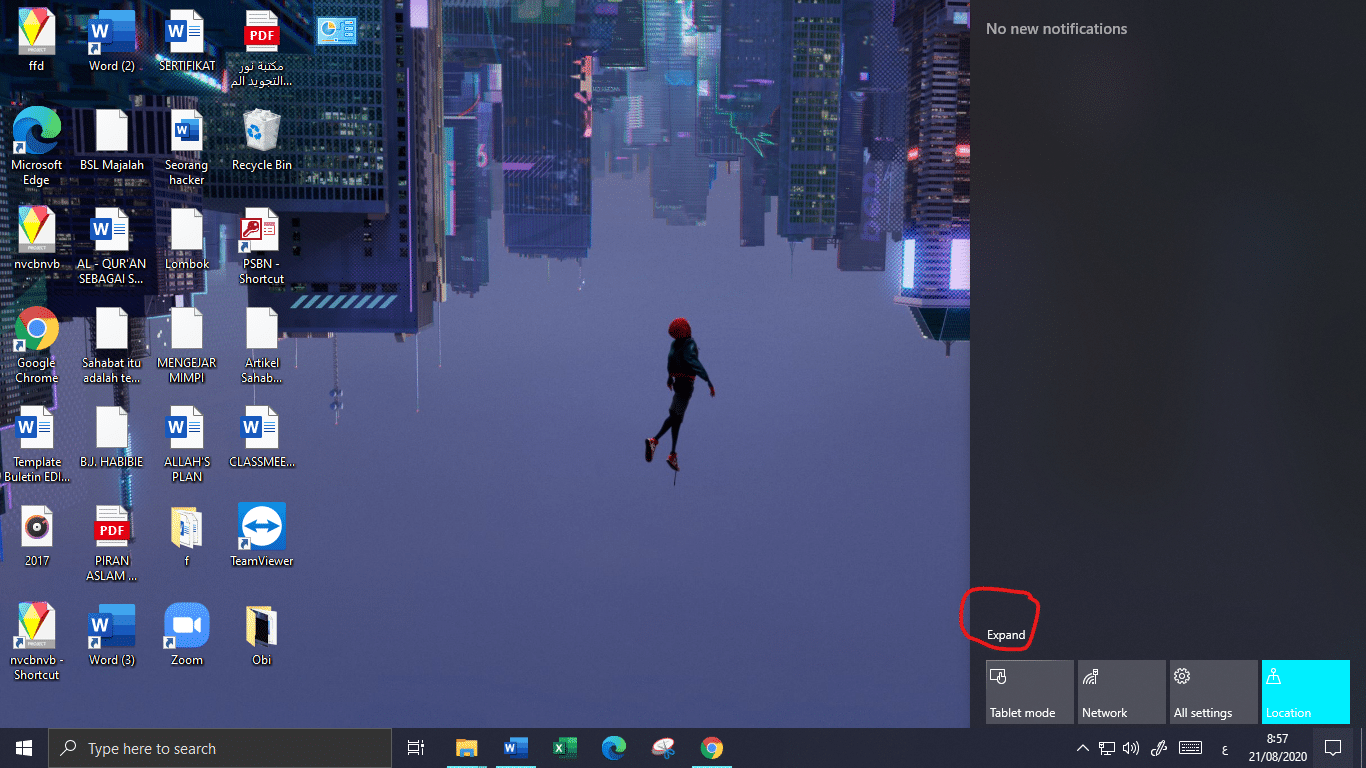Select the Zoom desktop shortcut
Screen dimensions: 1366x768
(x=186, y=635)
